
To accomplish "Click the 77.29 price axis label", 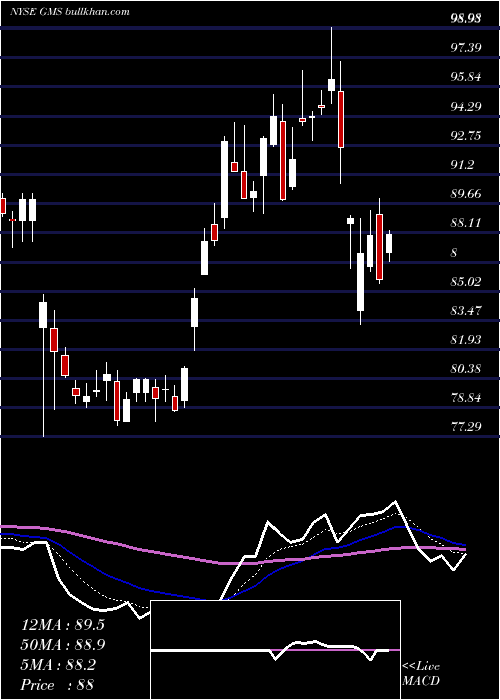I will pos(466,427).
